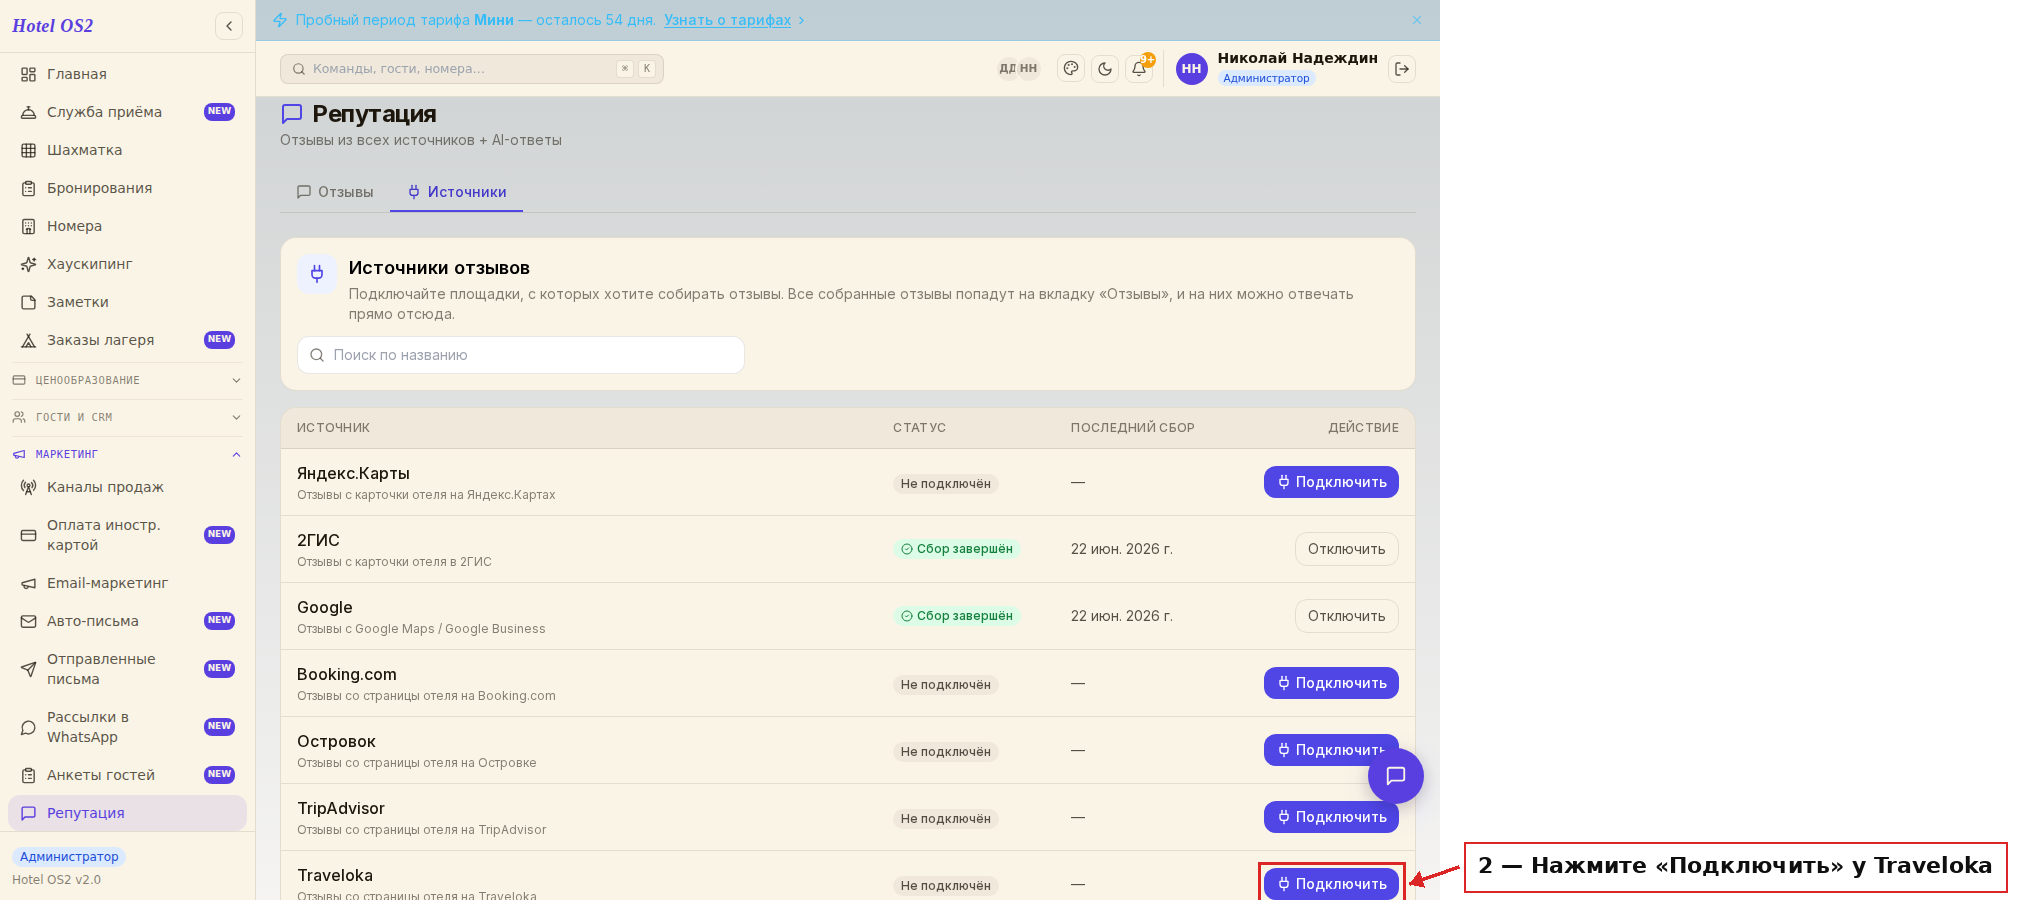This screenshot has height=900, width=2031.
Task: Click the Статус column header
Action: click(x=919, y=428)
